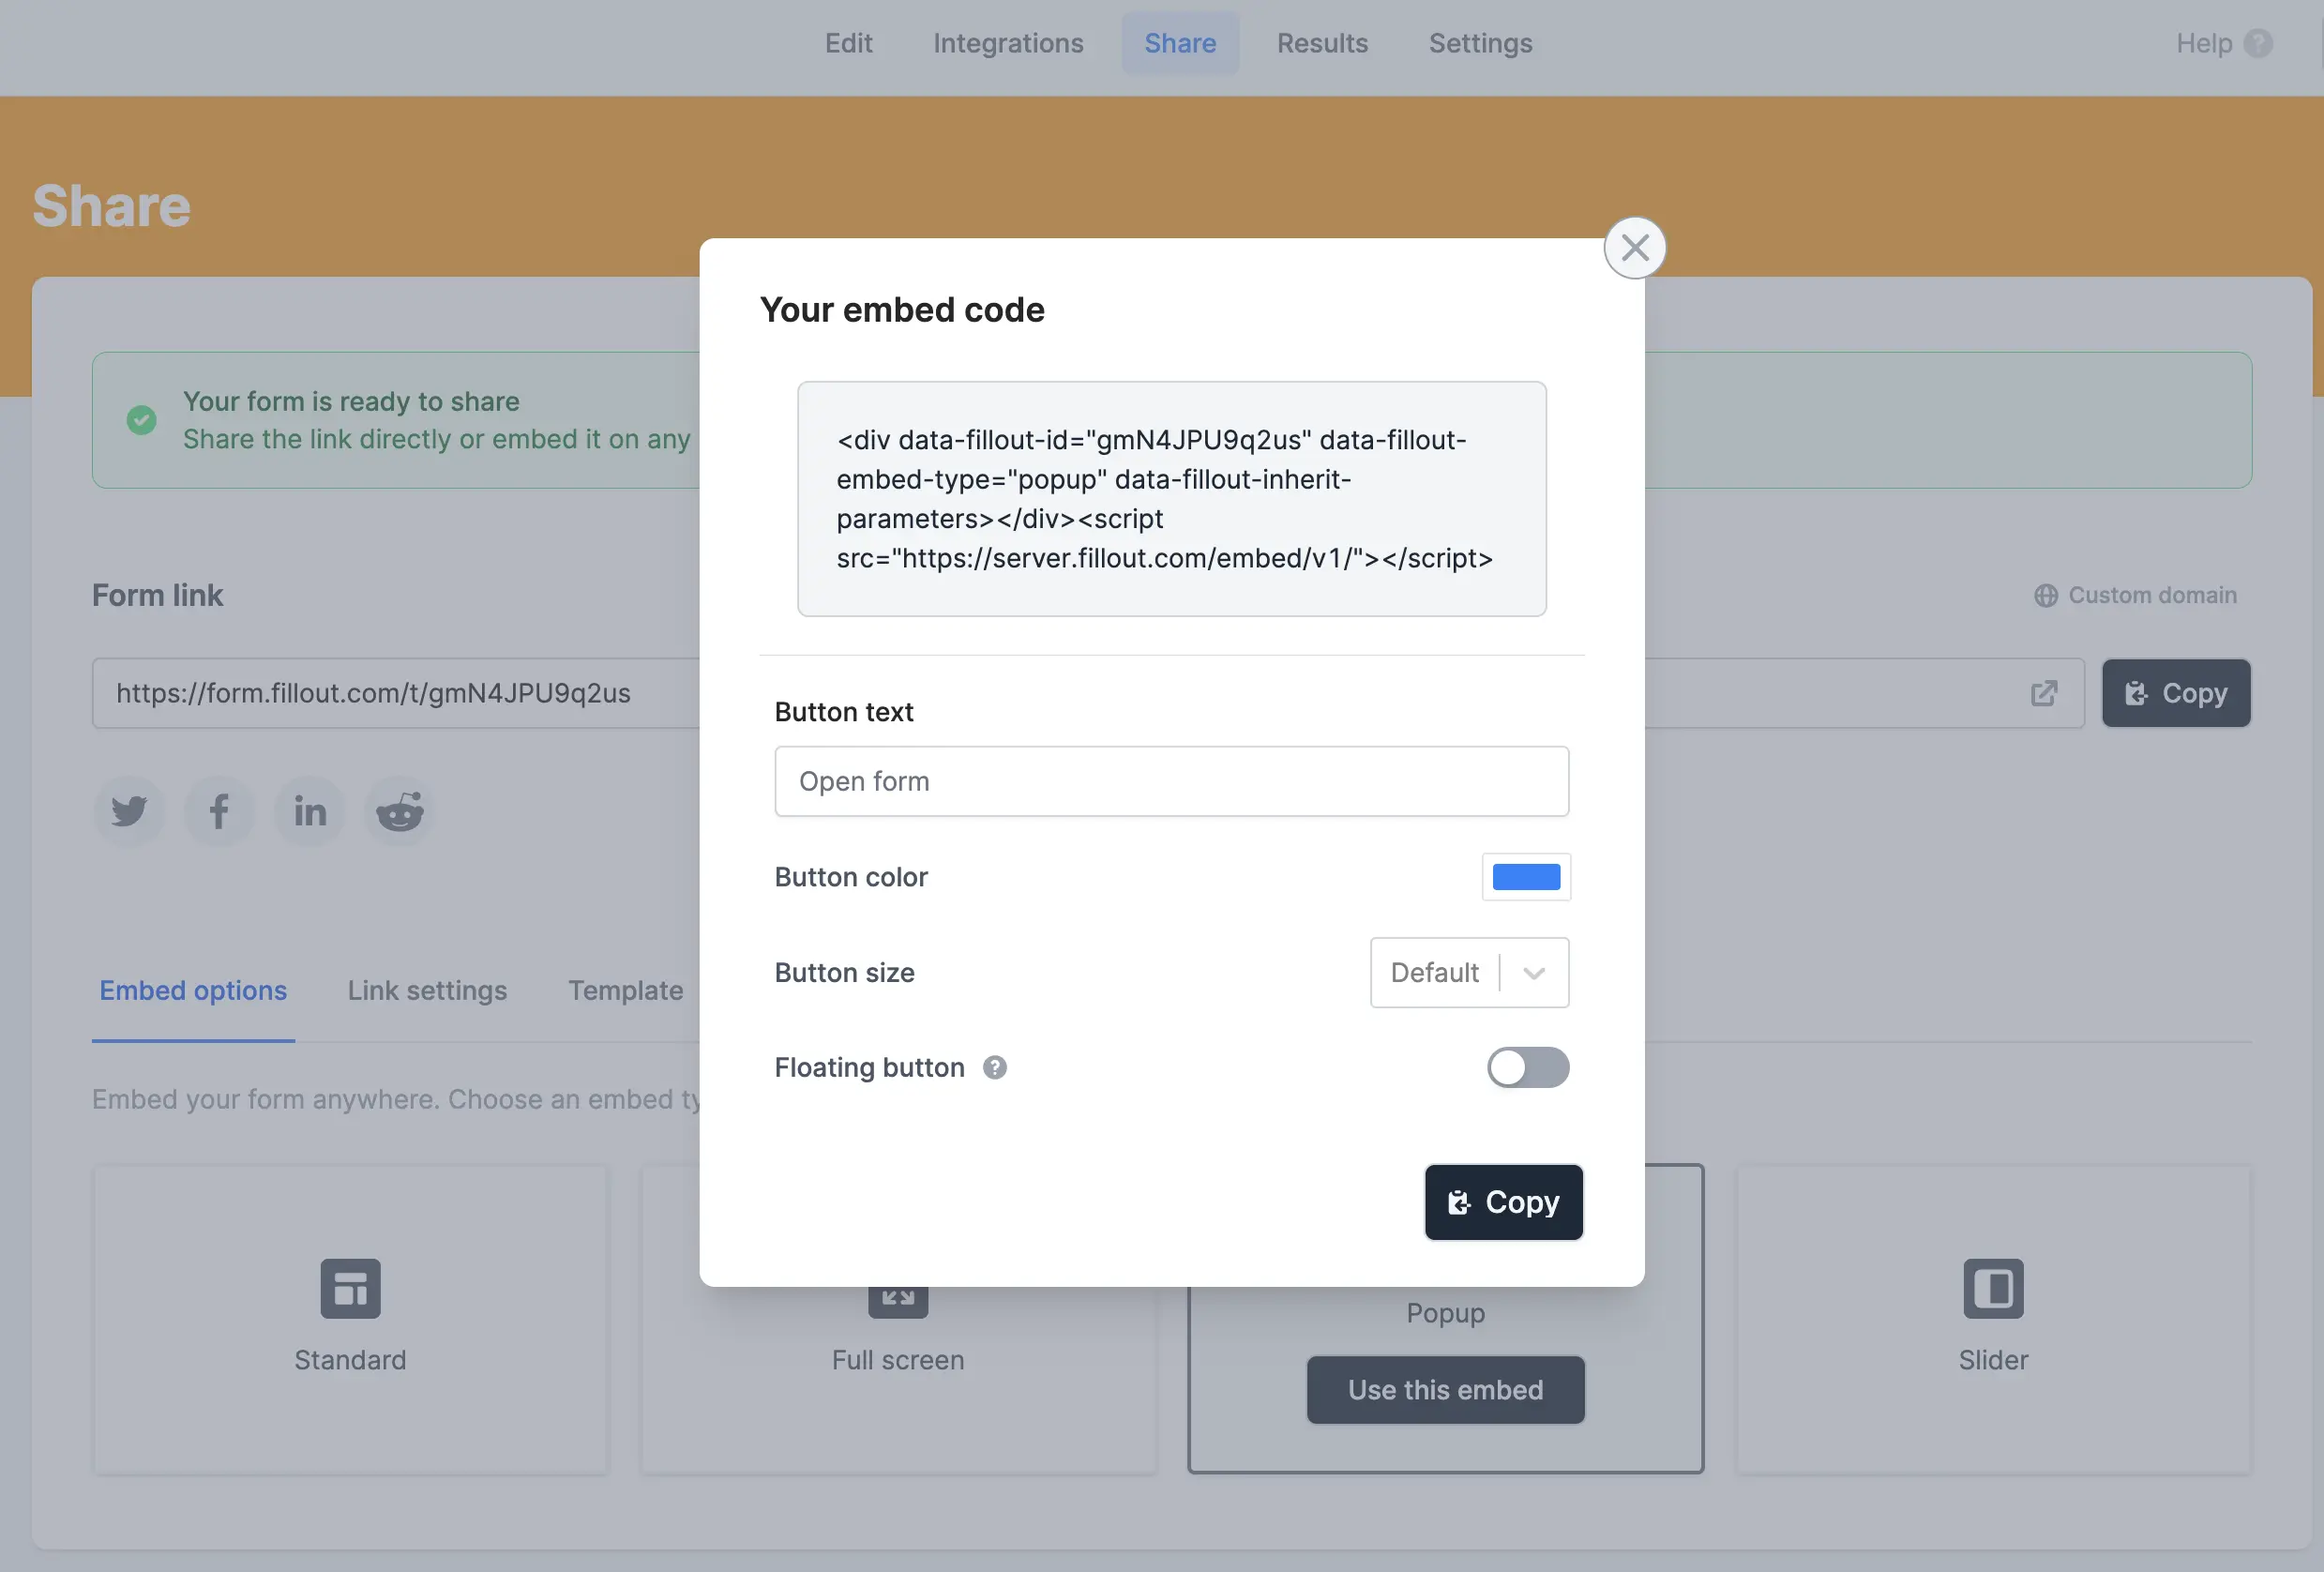
Task: Expand the Default size selector chevron
Action: (x=1533, y=972)
